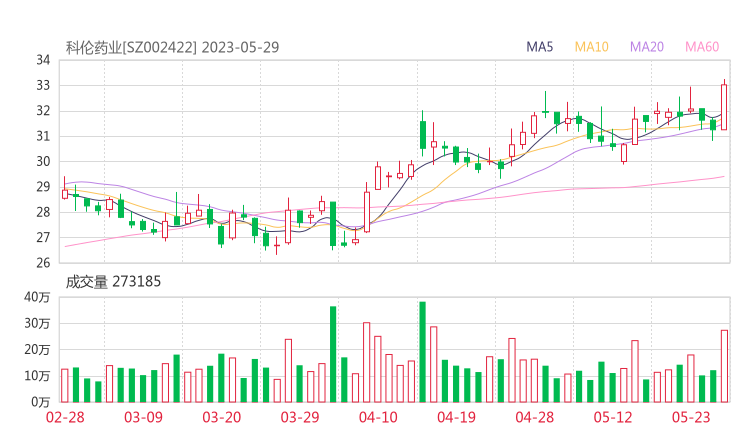This screenshot has width=740, height=440.
Task: Click the 03-09 date axis label
Action: point(143,417)
